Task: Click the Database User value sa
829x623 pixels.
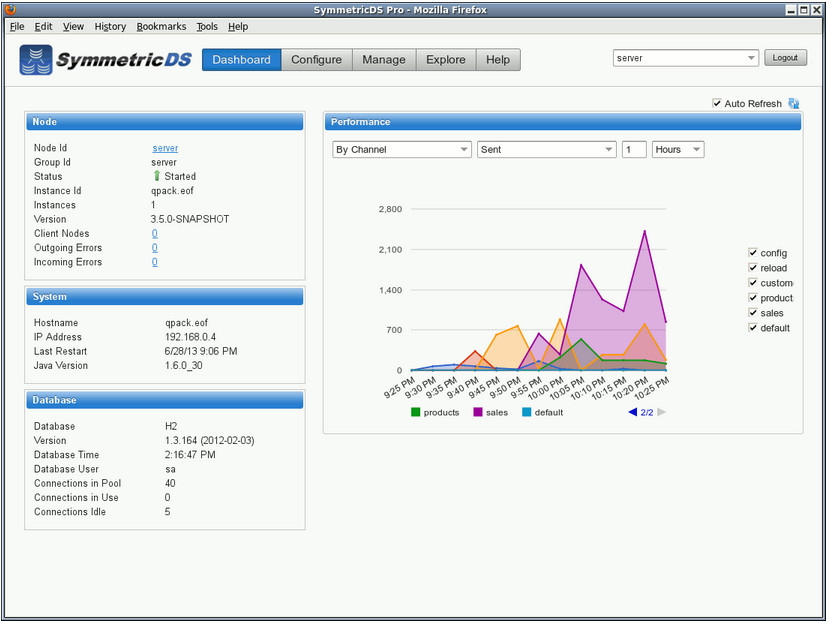Action: pos(170,469)
